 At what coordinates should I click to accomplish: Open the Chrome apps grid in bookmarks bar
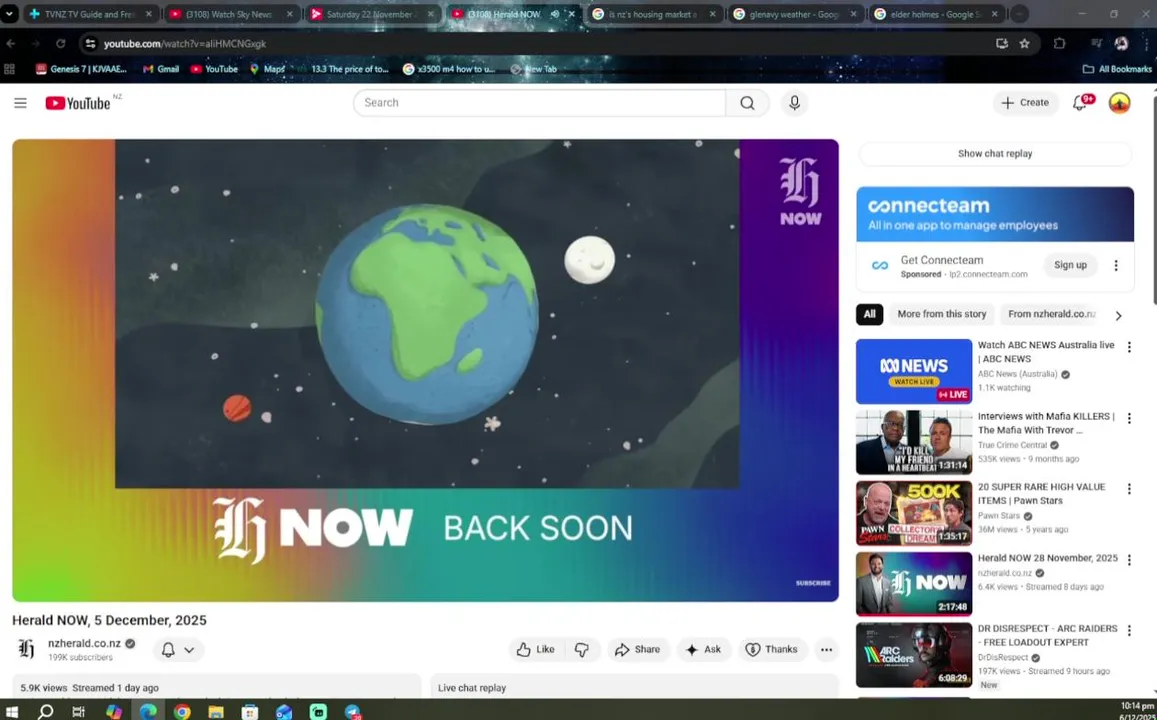click(x=10, y=69)
